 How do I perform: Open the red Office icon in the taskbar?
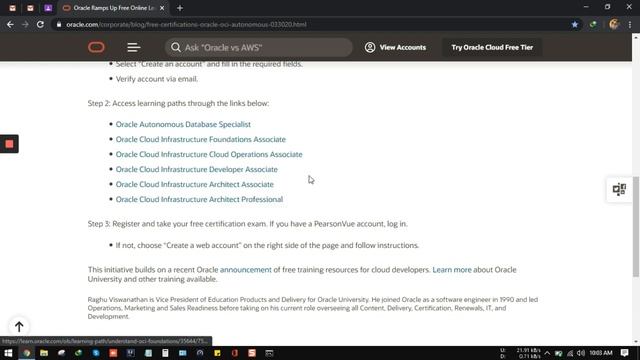coord(235,353)
